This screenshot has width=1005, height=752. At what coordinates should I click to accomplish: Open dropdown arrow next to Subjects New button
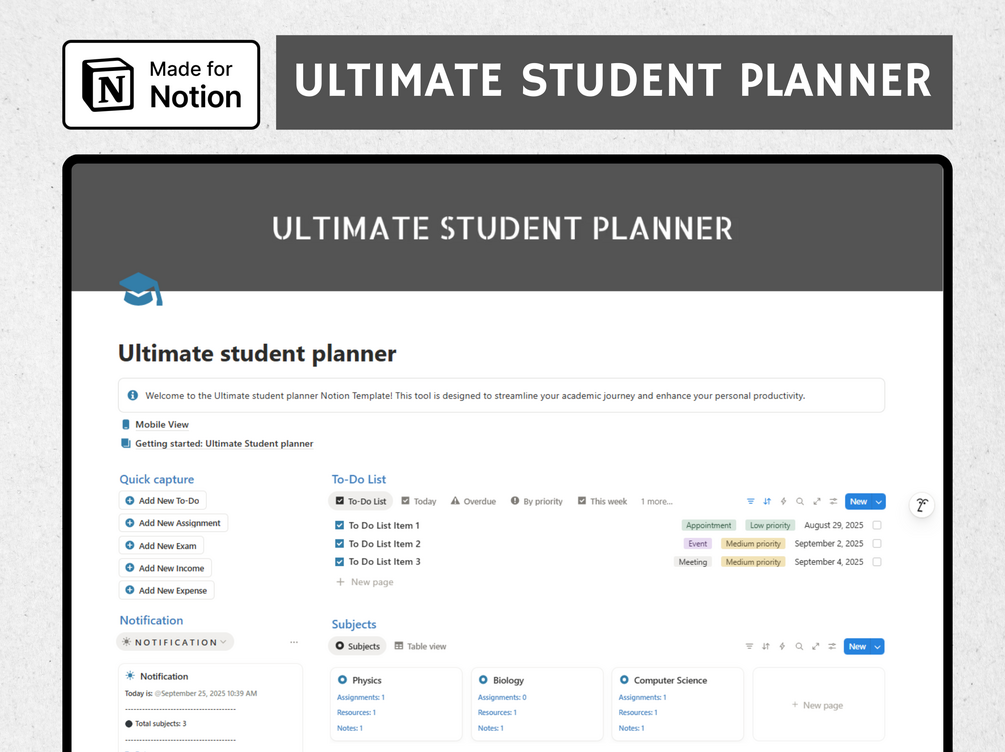878,647
